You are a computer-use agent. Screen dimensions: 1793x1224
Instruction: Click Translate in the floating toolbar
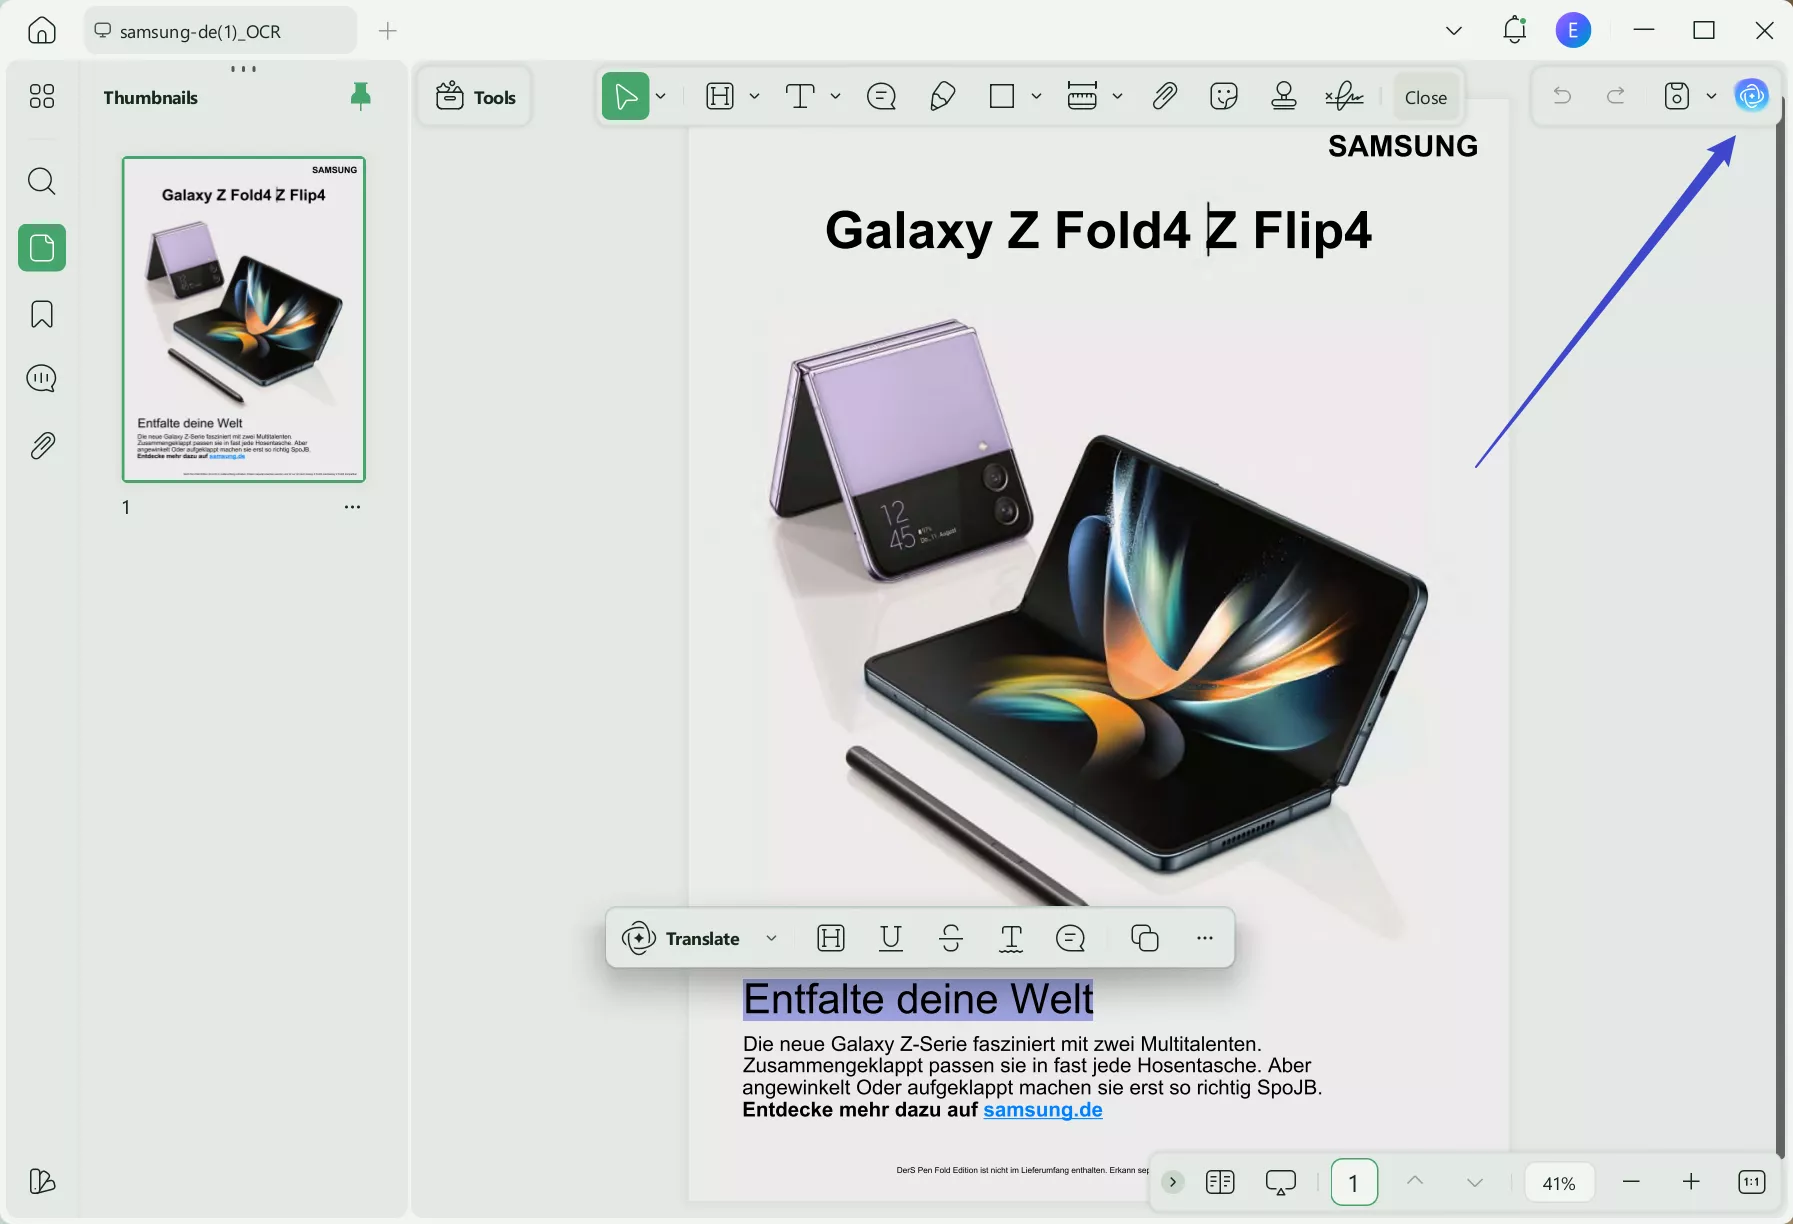click(x=681, y=939)
